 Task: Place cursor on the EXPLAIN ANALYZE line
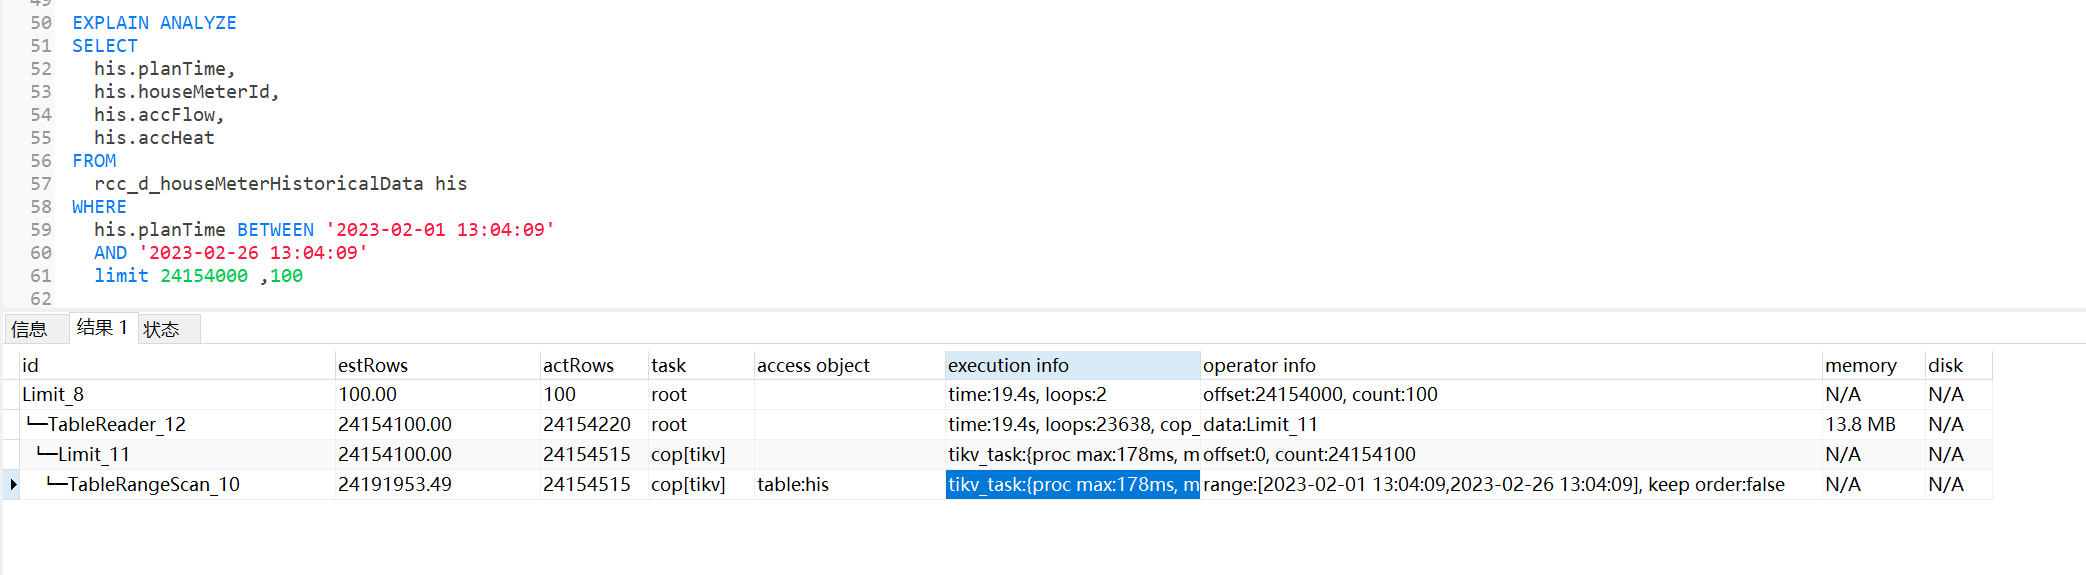tap(154, 23)
